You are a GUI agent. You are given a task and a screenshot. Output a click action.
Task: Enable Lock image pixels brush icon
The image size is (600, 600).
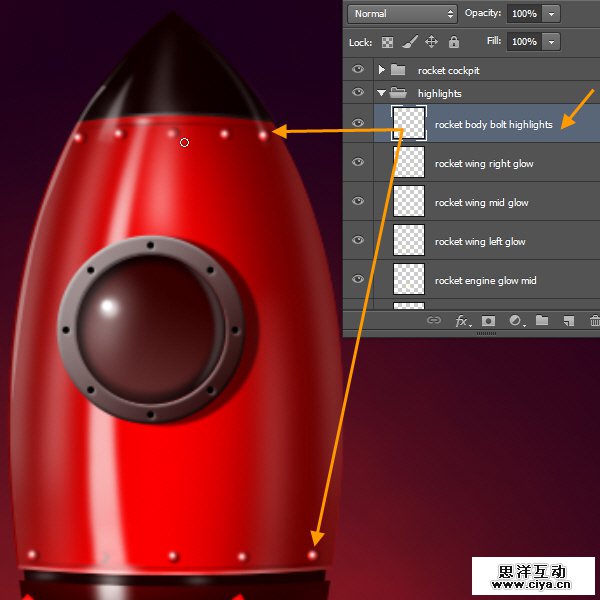410,42
